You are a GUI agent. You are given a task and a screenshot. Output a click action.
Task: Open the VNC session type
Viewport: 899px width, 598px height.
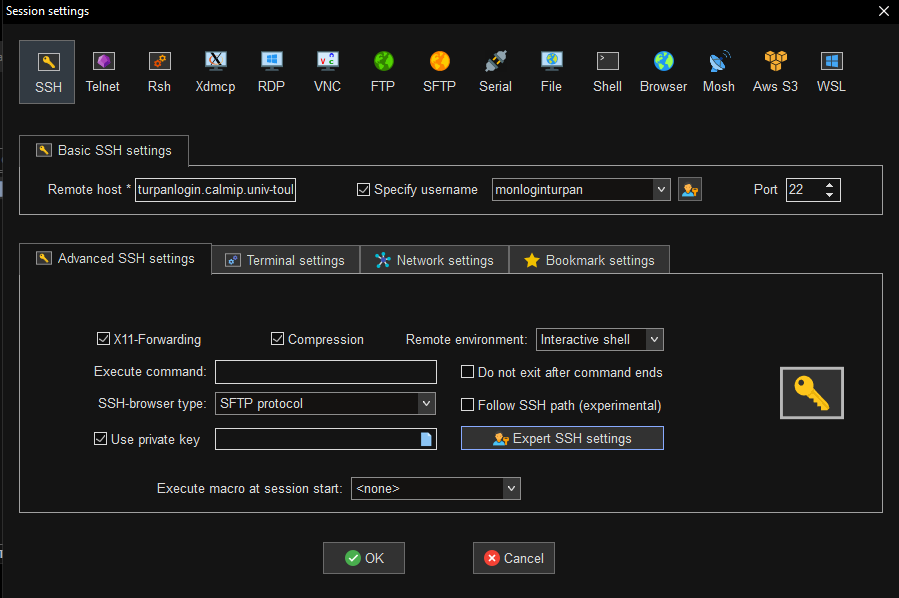[x=327, y=70]
